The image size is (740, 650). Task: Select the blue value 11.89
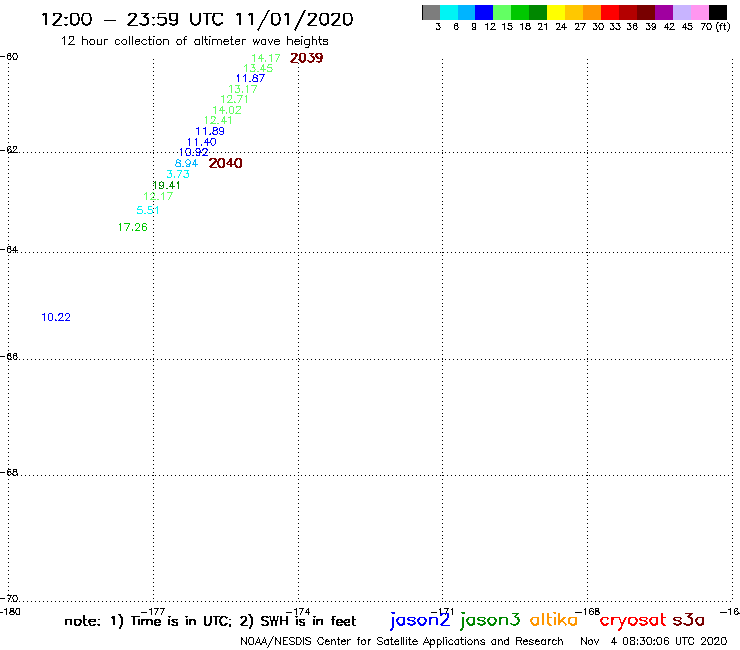[210, 131]
